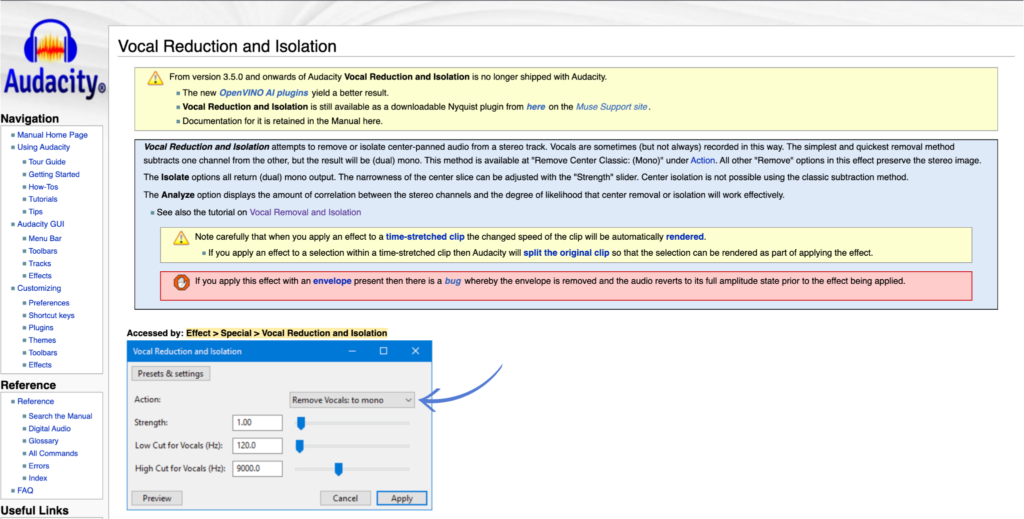
Task: Click the 'here' download link
Action: click(x=536, y=107)
